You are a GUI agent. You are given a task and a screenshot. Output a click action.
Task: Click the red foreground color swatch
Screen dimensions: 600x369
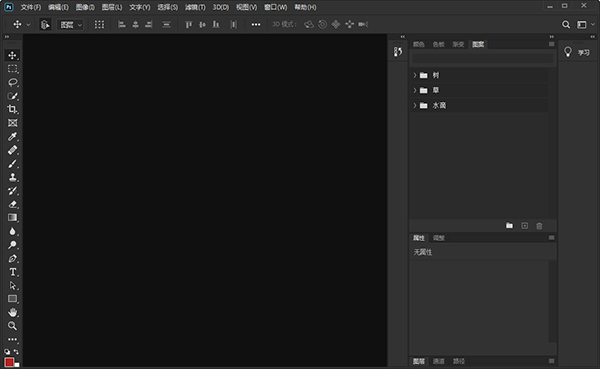click(9, 362)
